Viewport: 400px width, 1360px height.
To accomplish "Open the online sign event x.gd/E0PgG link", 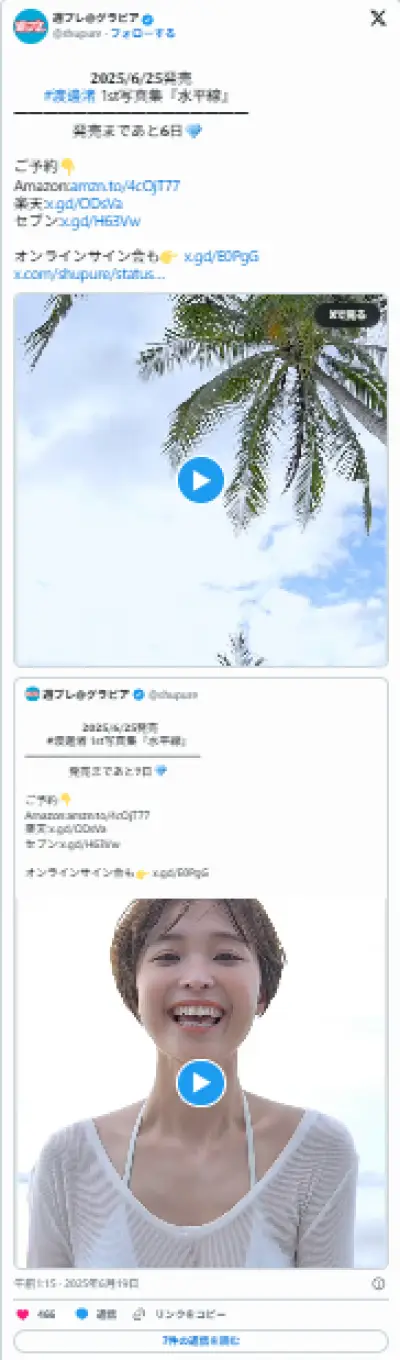I will 220,256.
